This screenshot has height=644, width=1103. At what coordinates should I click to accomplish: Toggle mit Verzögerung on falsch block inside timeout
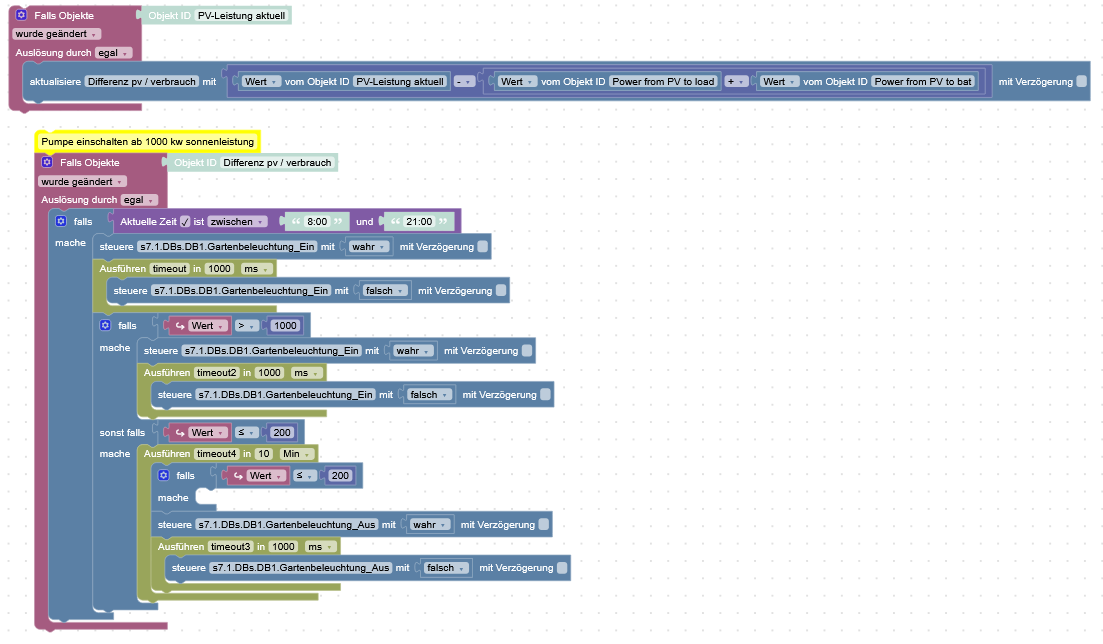[501, 290]
